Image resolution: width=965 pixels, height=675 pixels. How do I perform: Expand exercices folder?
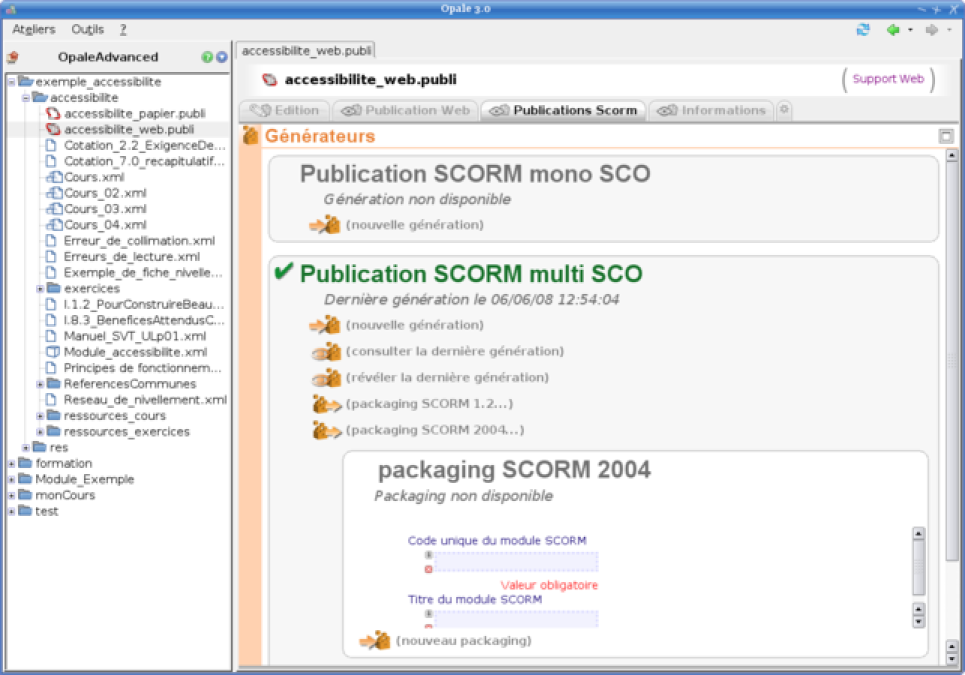tap(40, 289)
